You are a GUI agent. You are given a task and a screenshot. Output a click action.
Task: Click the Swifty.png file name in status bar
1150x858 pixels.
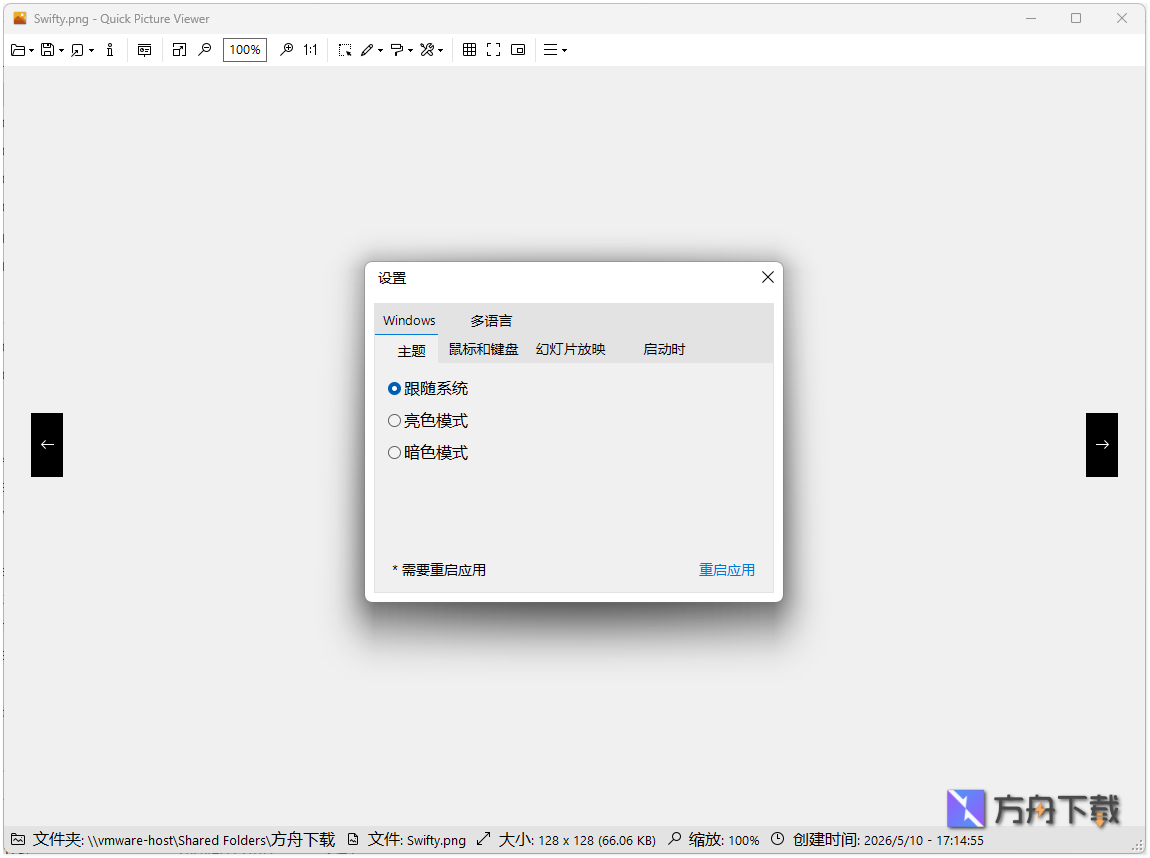[x=436, y=840]
